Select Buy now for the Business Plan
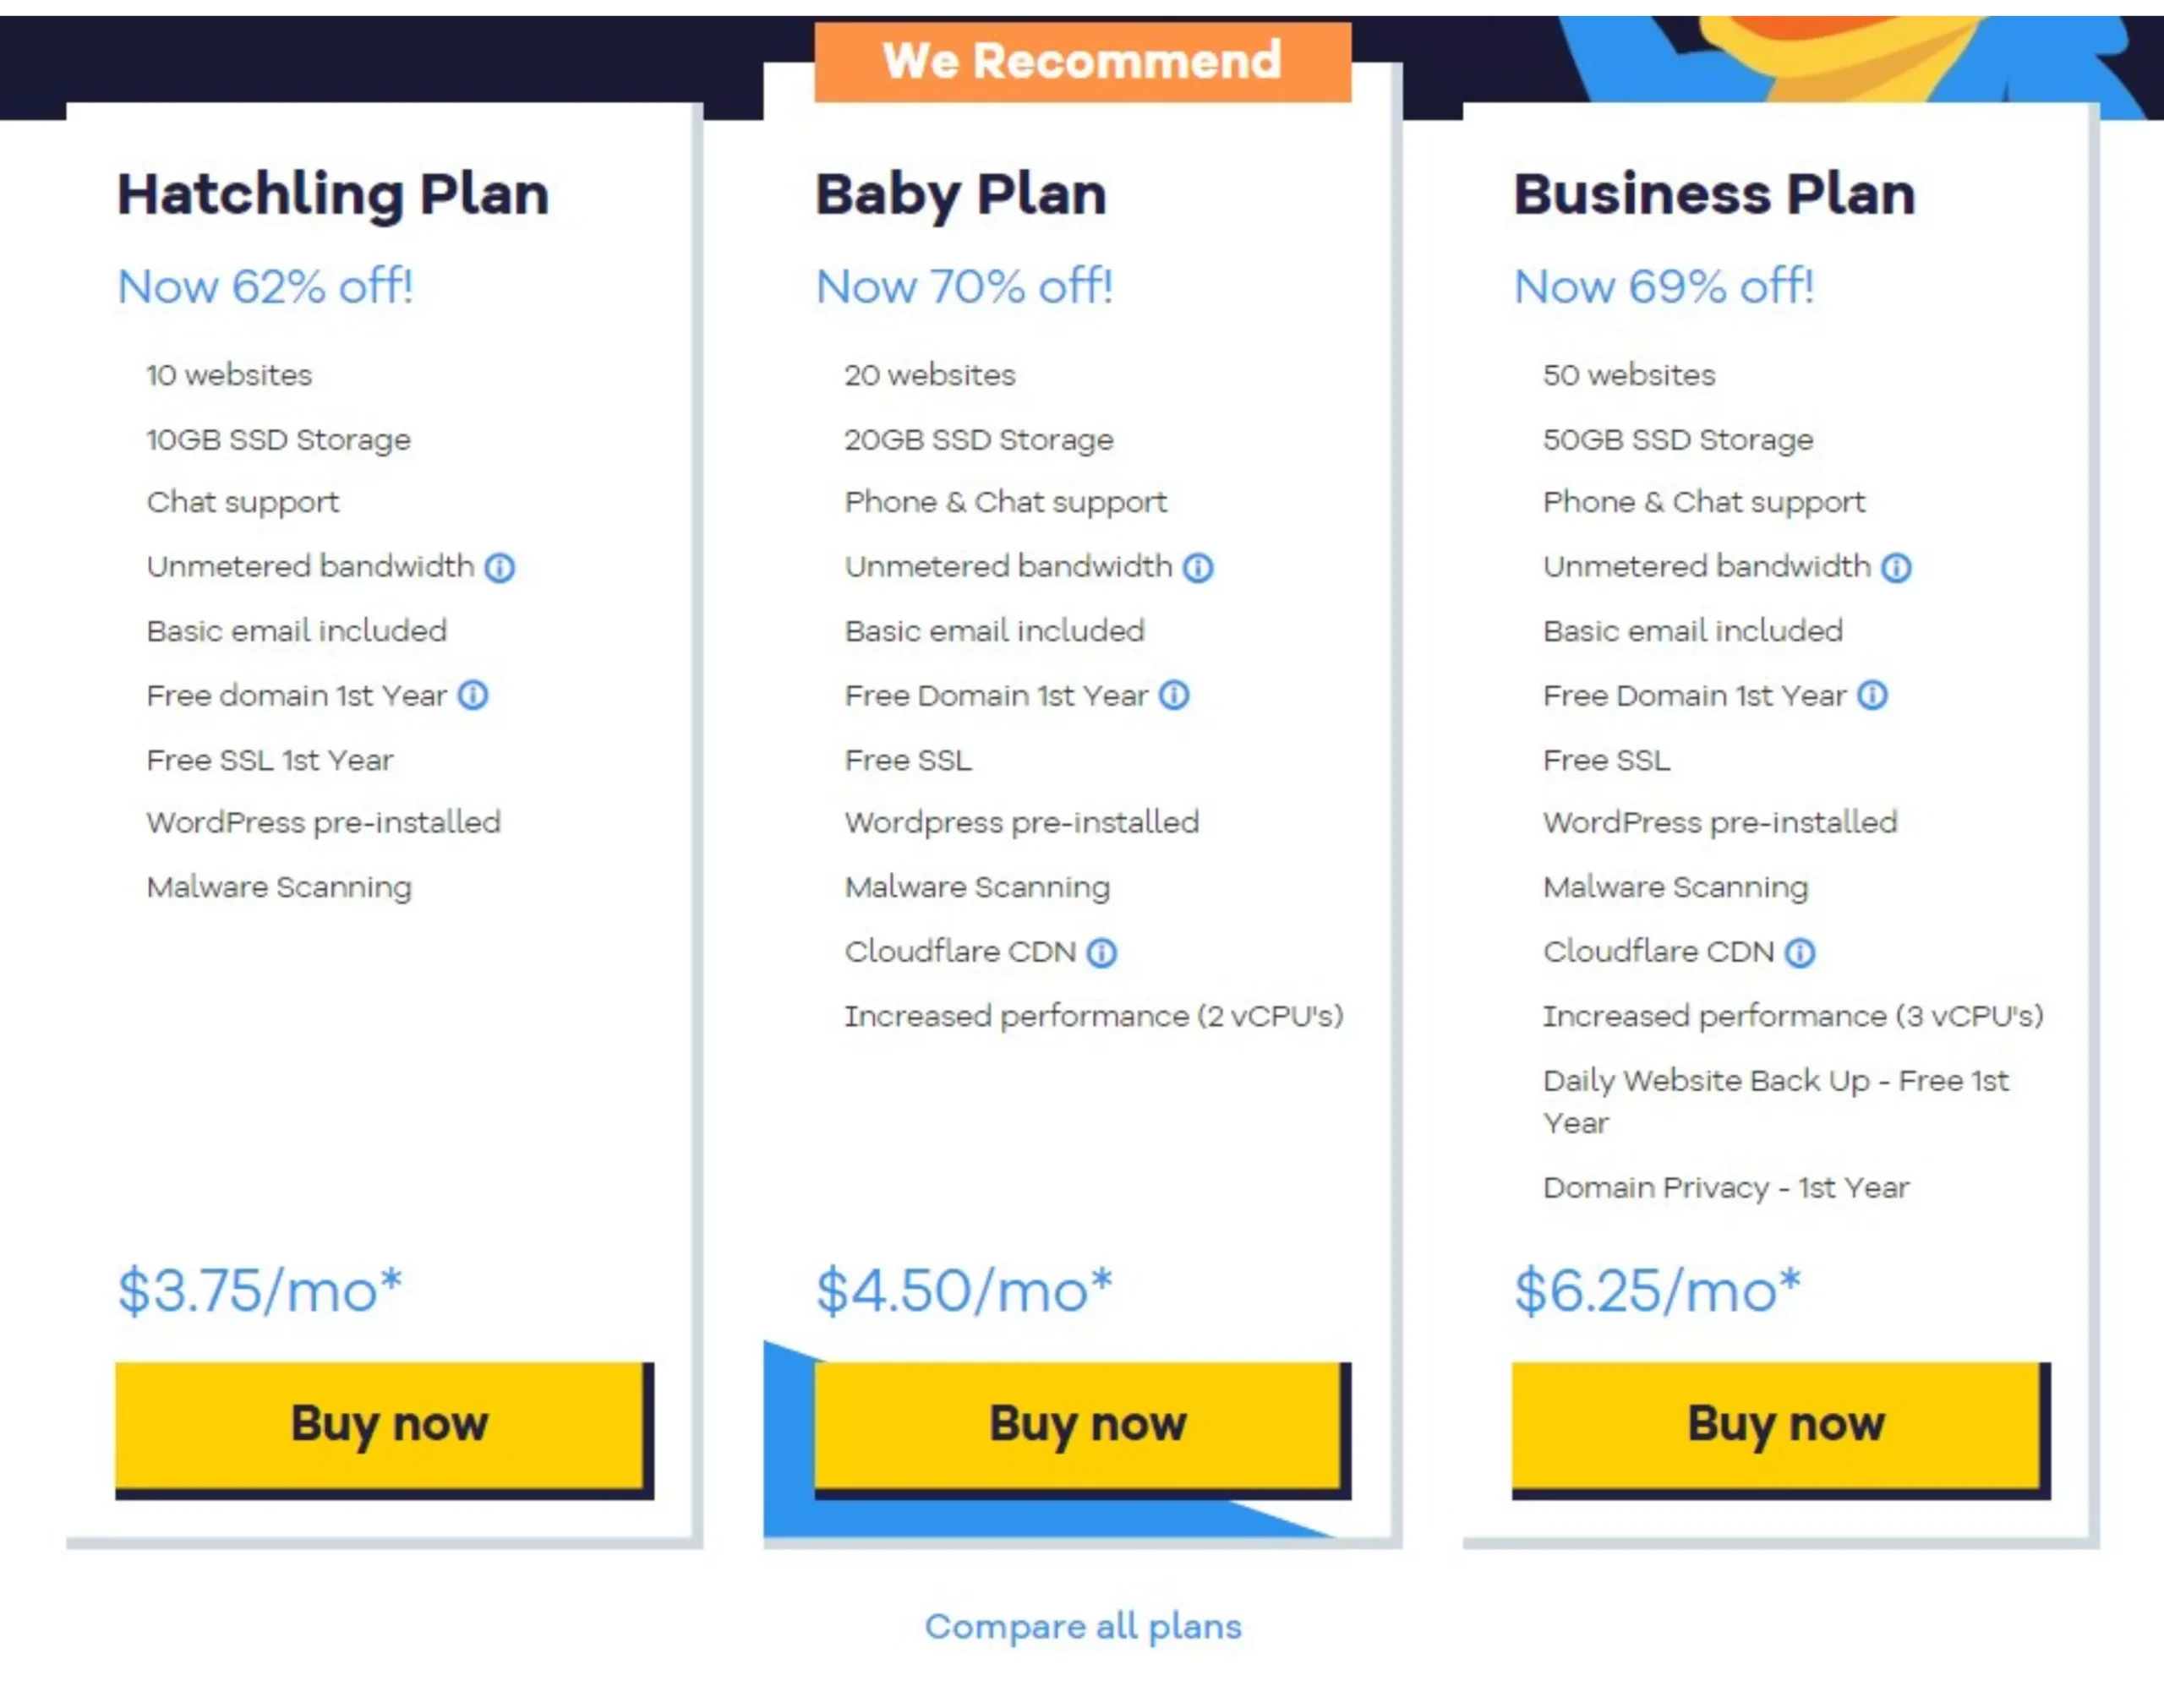2164x1708 pixels. [1781, 1429]
